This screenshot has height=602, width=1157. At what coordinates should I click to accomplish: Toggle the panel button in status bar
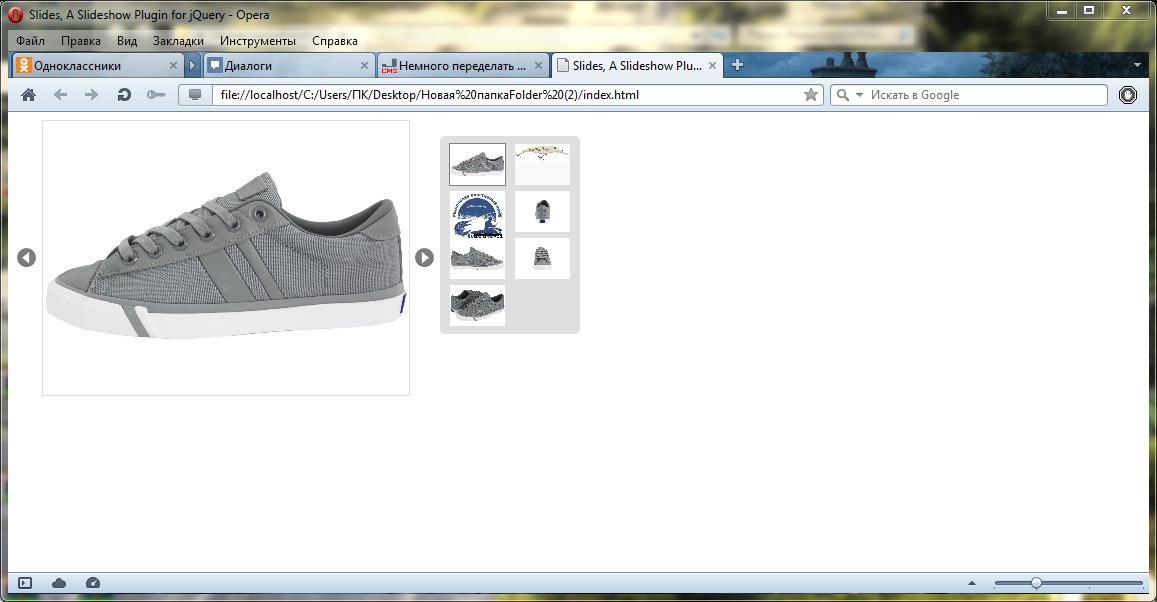pos(25,583)
